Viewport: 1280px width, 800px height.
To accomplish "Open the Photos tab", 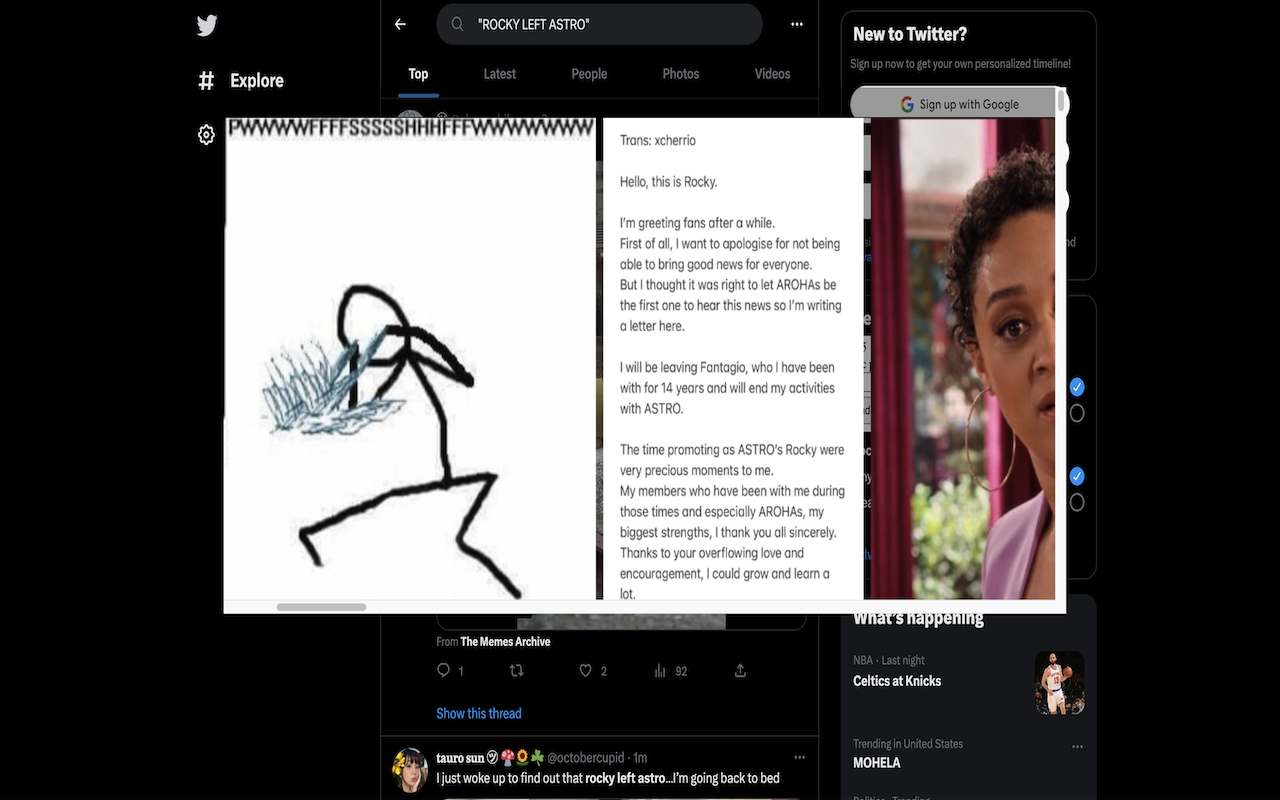I will pos(681,74).
